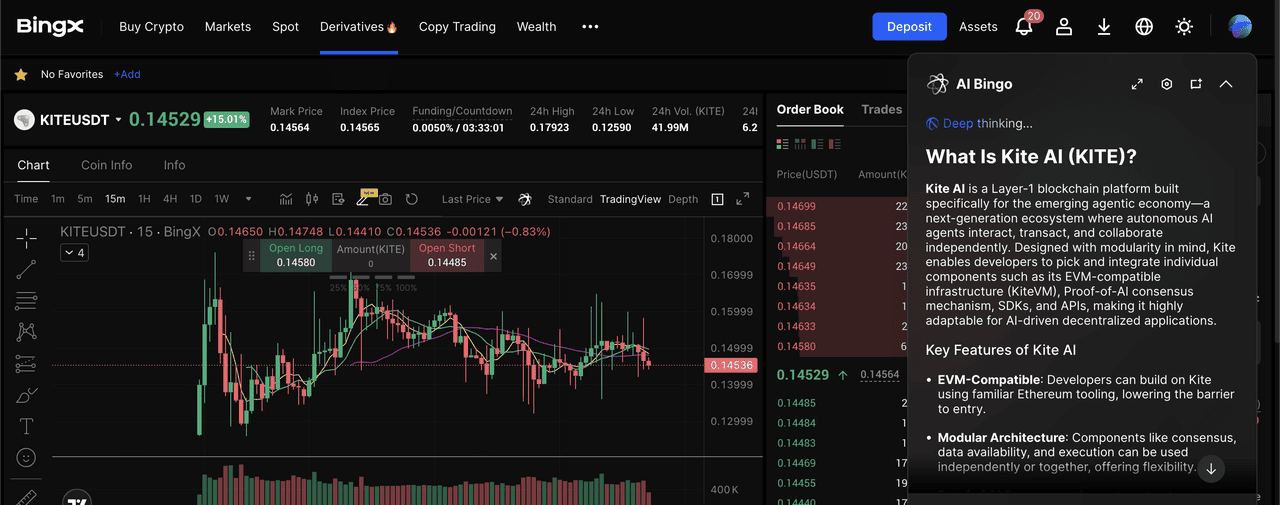Start a new AI Bingo chat
This screenshot has height=505, width=1280.
[x=1196, y=84]
